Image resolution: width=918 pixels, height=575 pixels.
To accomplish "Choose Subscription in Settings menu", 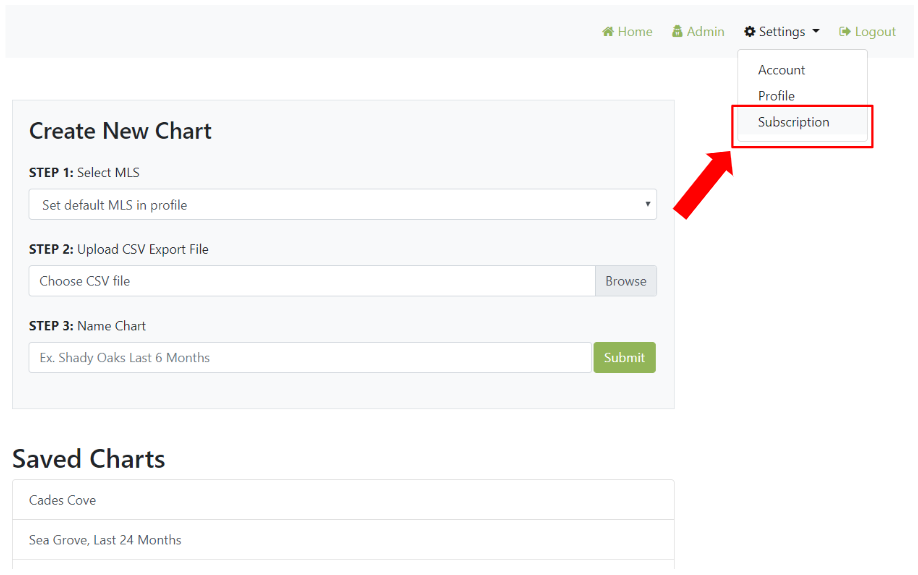I will tap(802, 122).
